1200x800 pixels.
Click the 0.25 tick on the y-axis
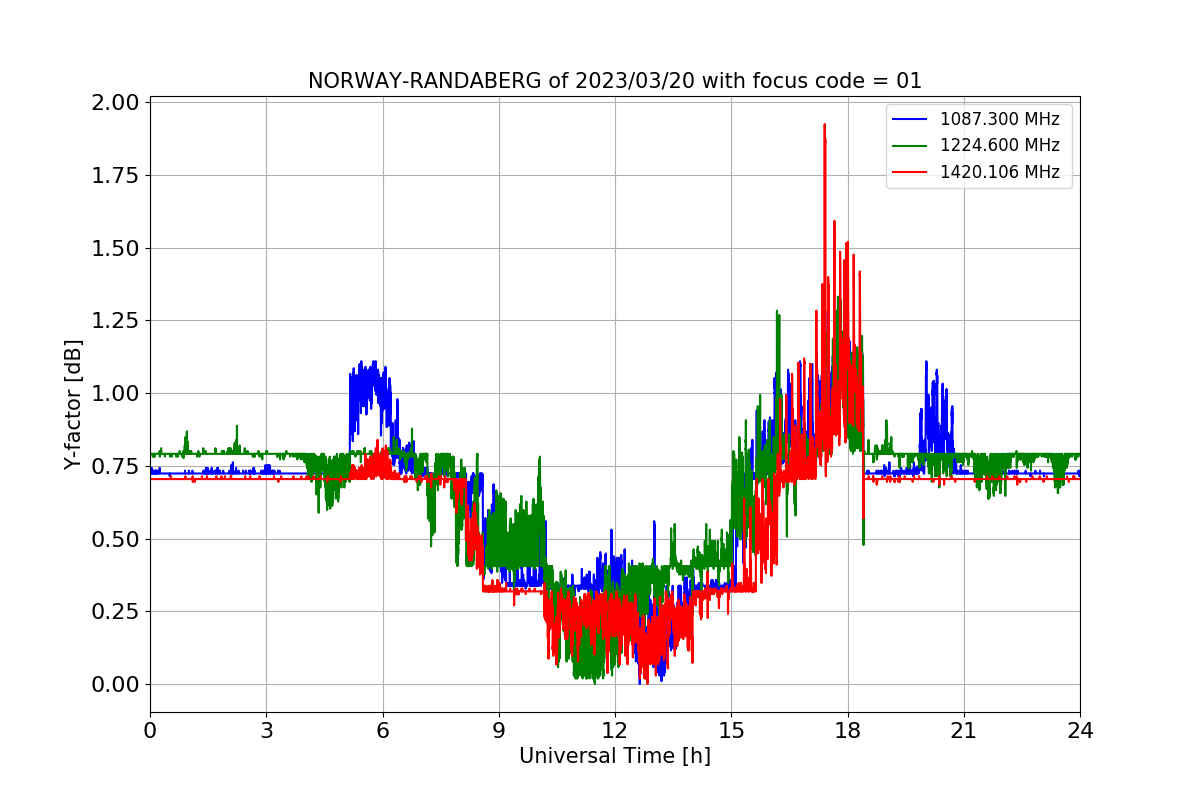click(x=117, y=611)
